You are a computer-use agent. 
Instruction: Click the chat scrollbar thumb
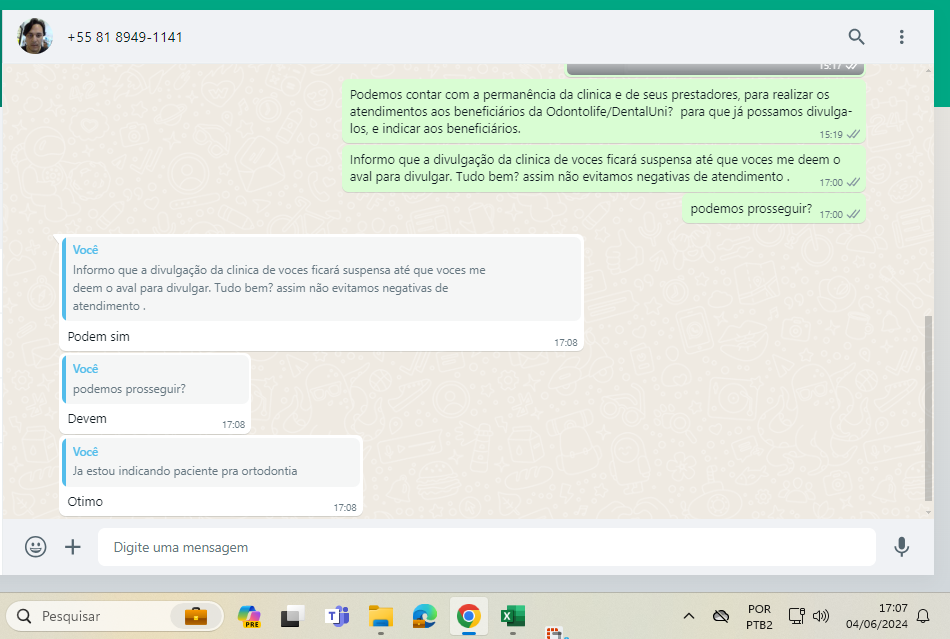tap(928, 408)
